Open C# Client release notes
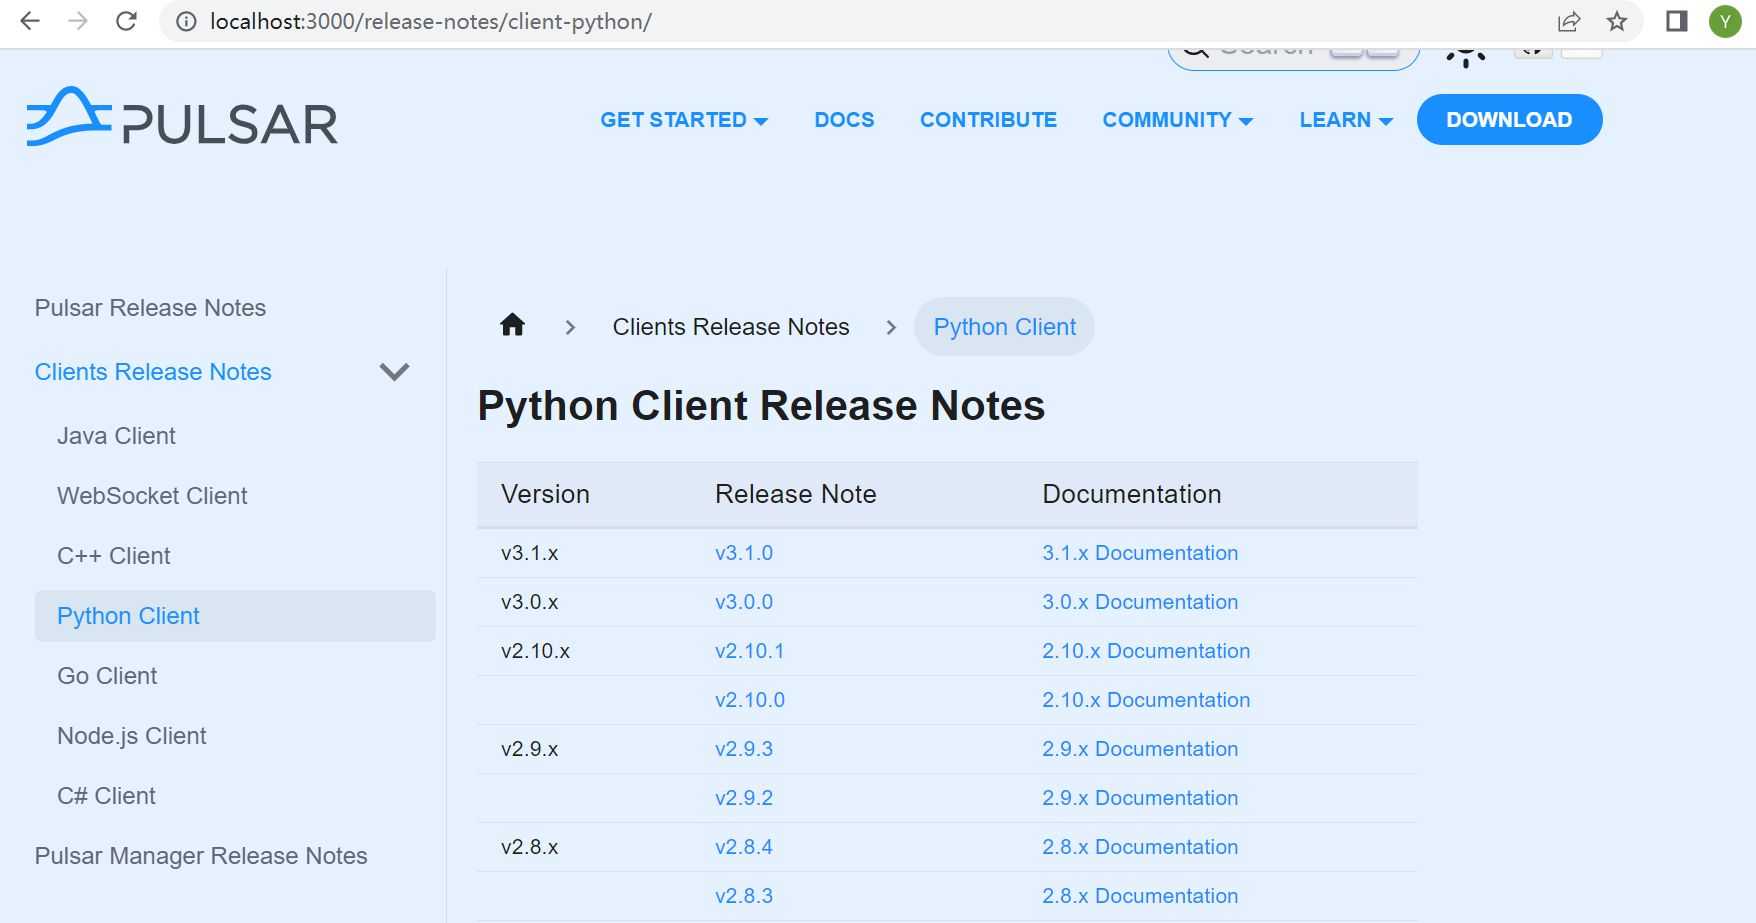The width and height of the screenshot is (1756, 923). coord(106,796)
